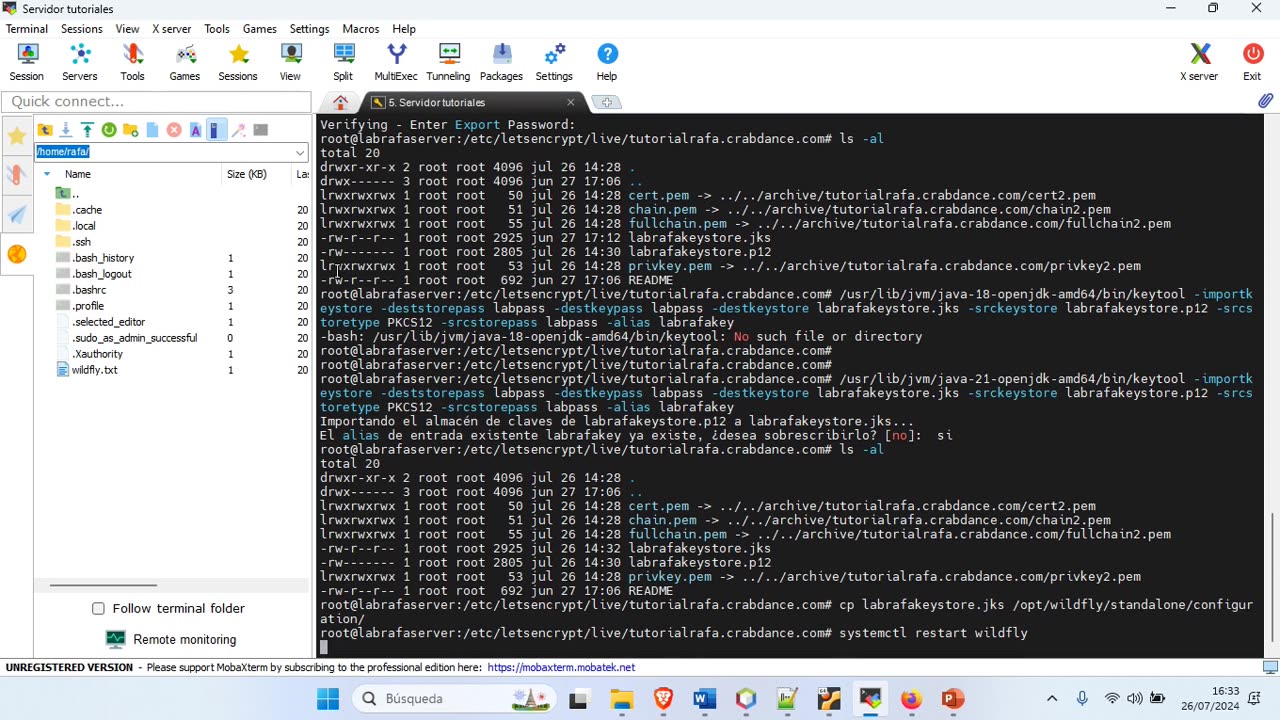Add a new terminal tab
Image resolution: width=1280 pixels, height=720 pixels.
click(606, 102)
